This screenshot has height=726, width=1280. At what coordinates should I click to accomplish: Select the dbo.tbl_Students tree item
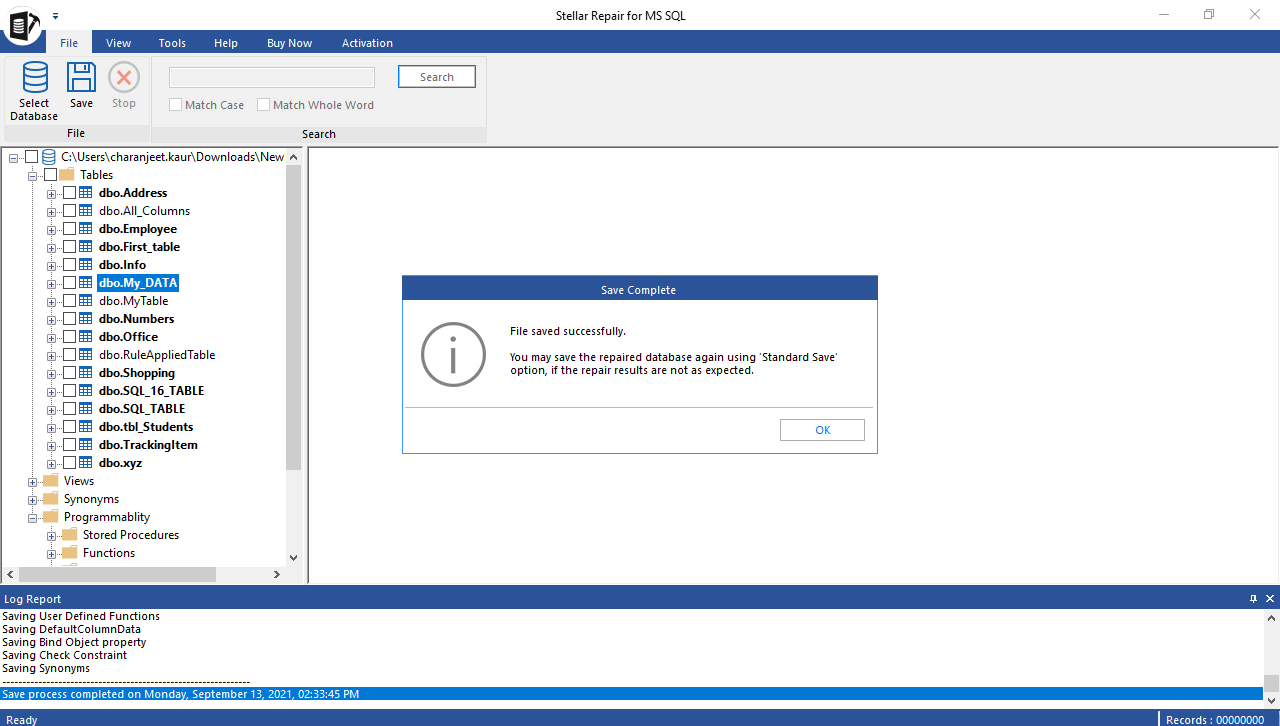[146, 427]
